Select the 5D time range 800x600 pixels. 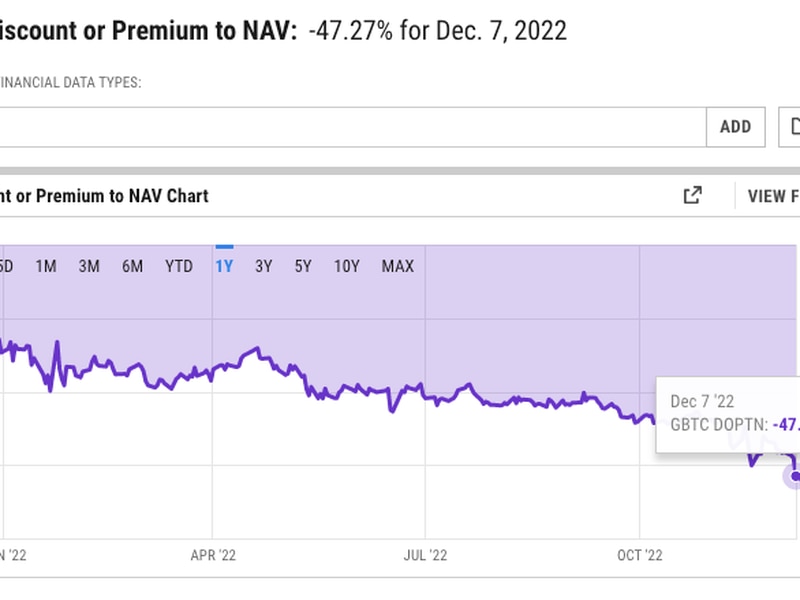click(5, 266)
